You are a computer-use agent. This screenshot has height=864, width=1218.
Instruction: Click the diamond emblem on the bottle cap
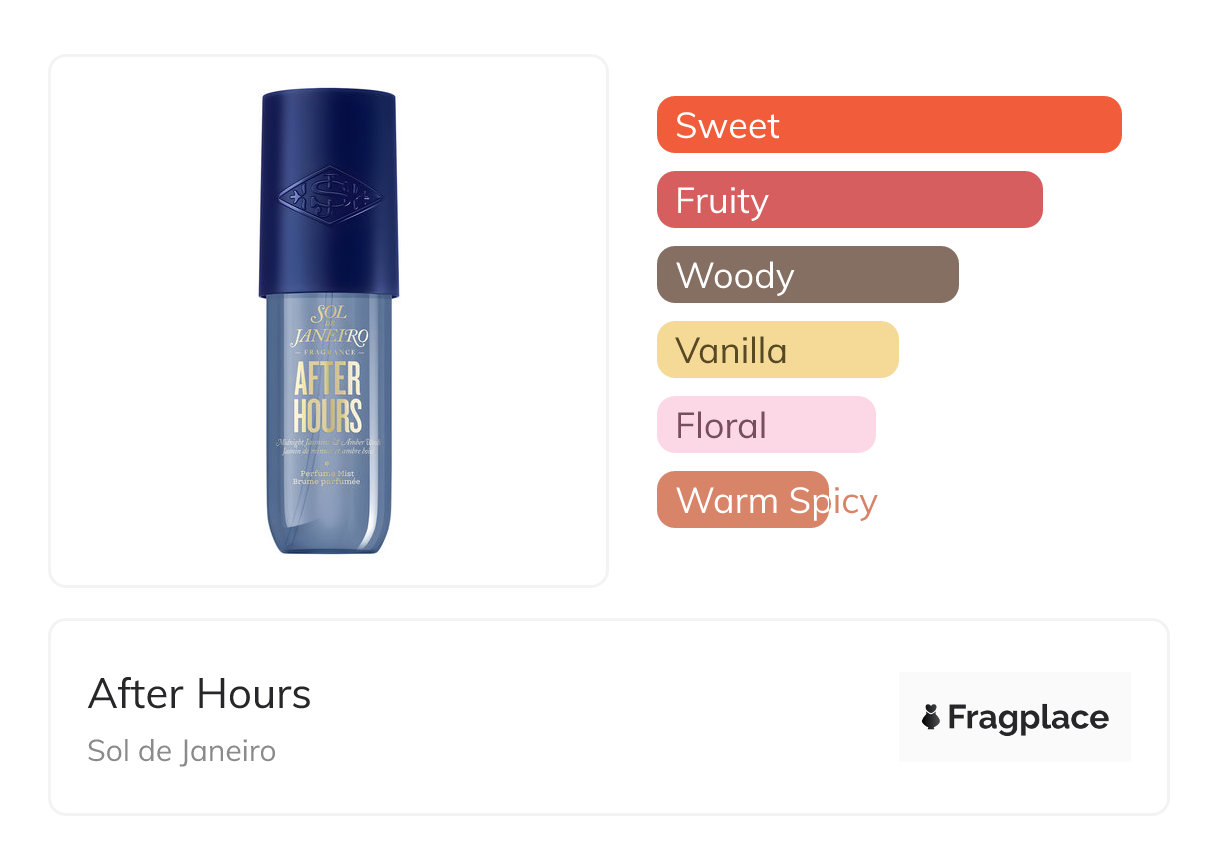(x=329, y=194)
